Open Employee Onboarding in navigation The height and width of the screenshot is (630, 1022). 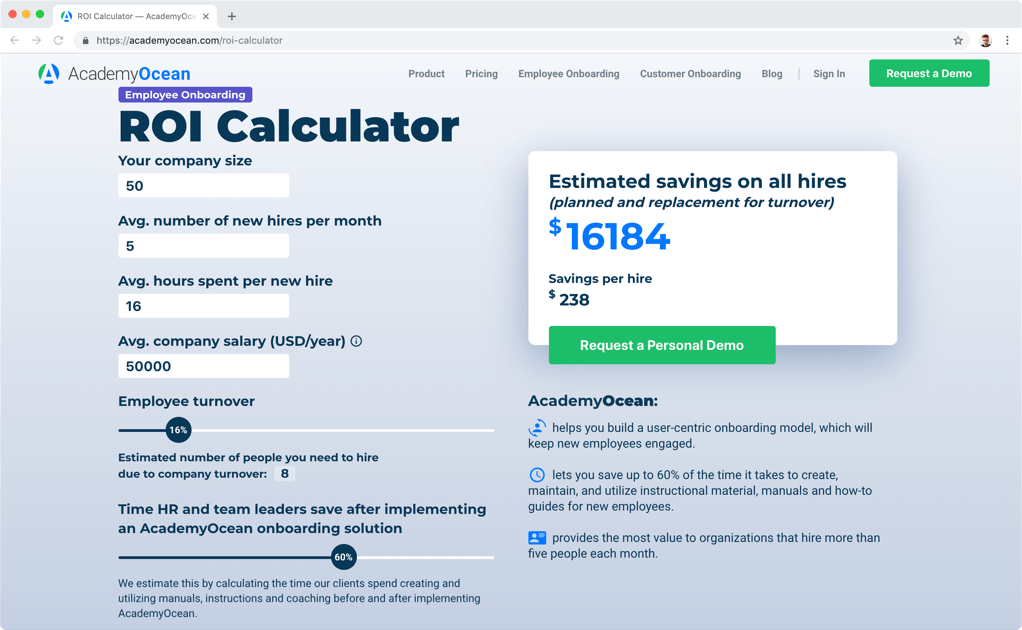pos(568,74)
